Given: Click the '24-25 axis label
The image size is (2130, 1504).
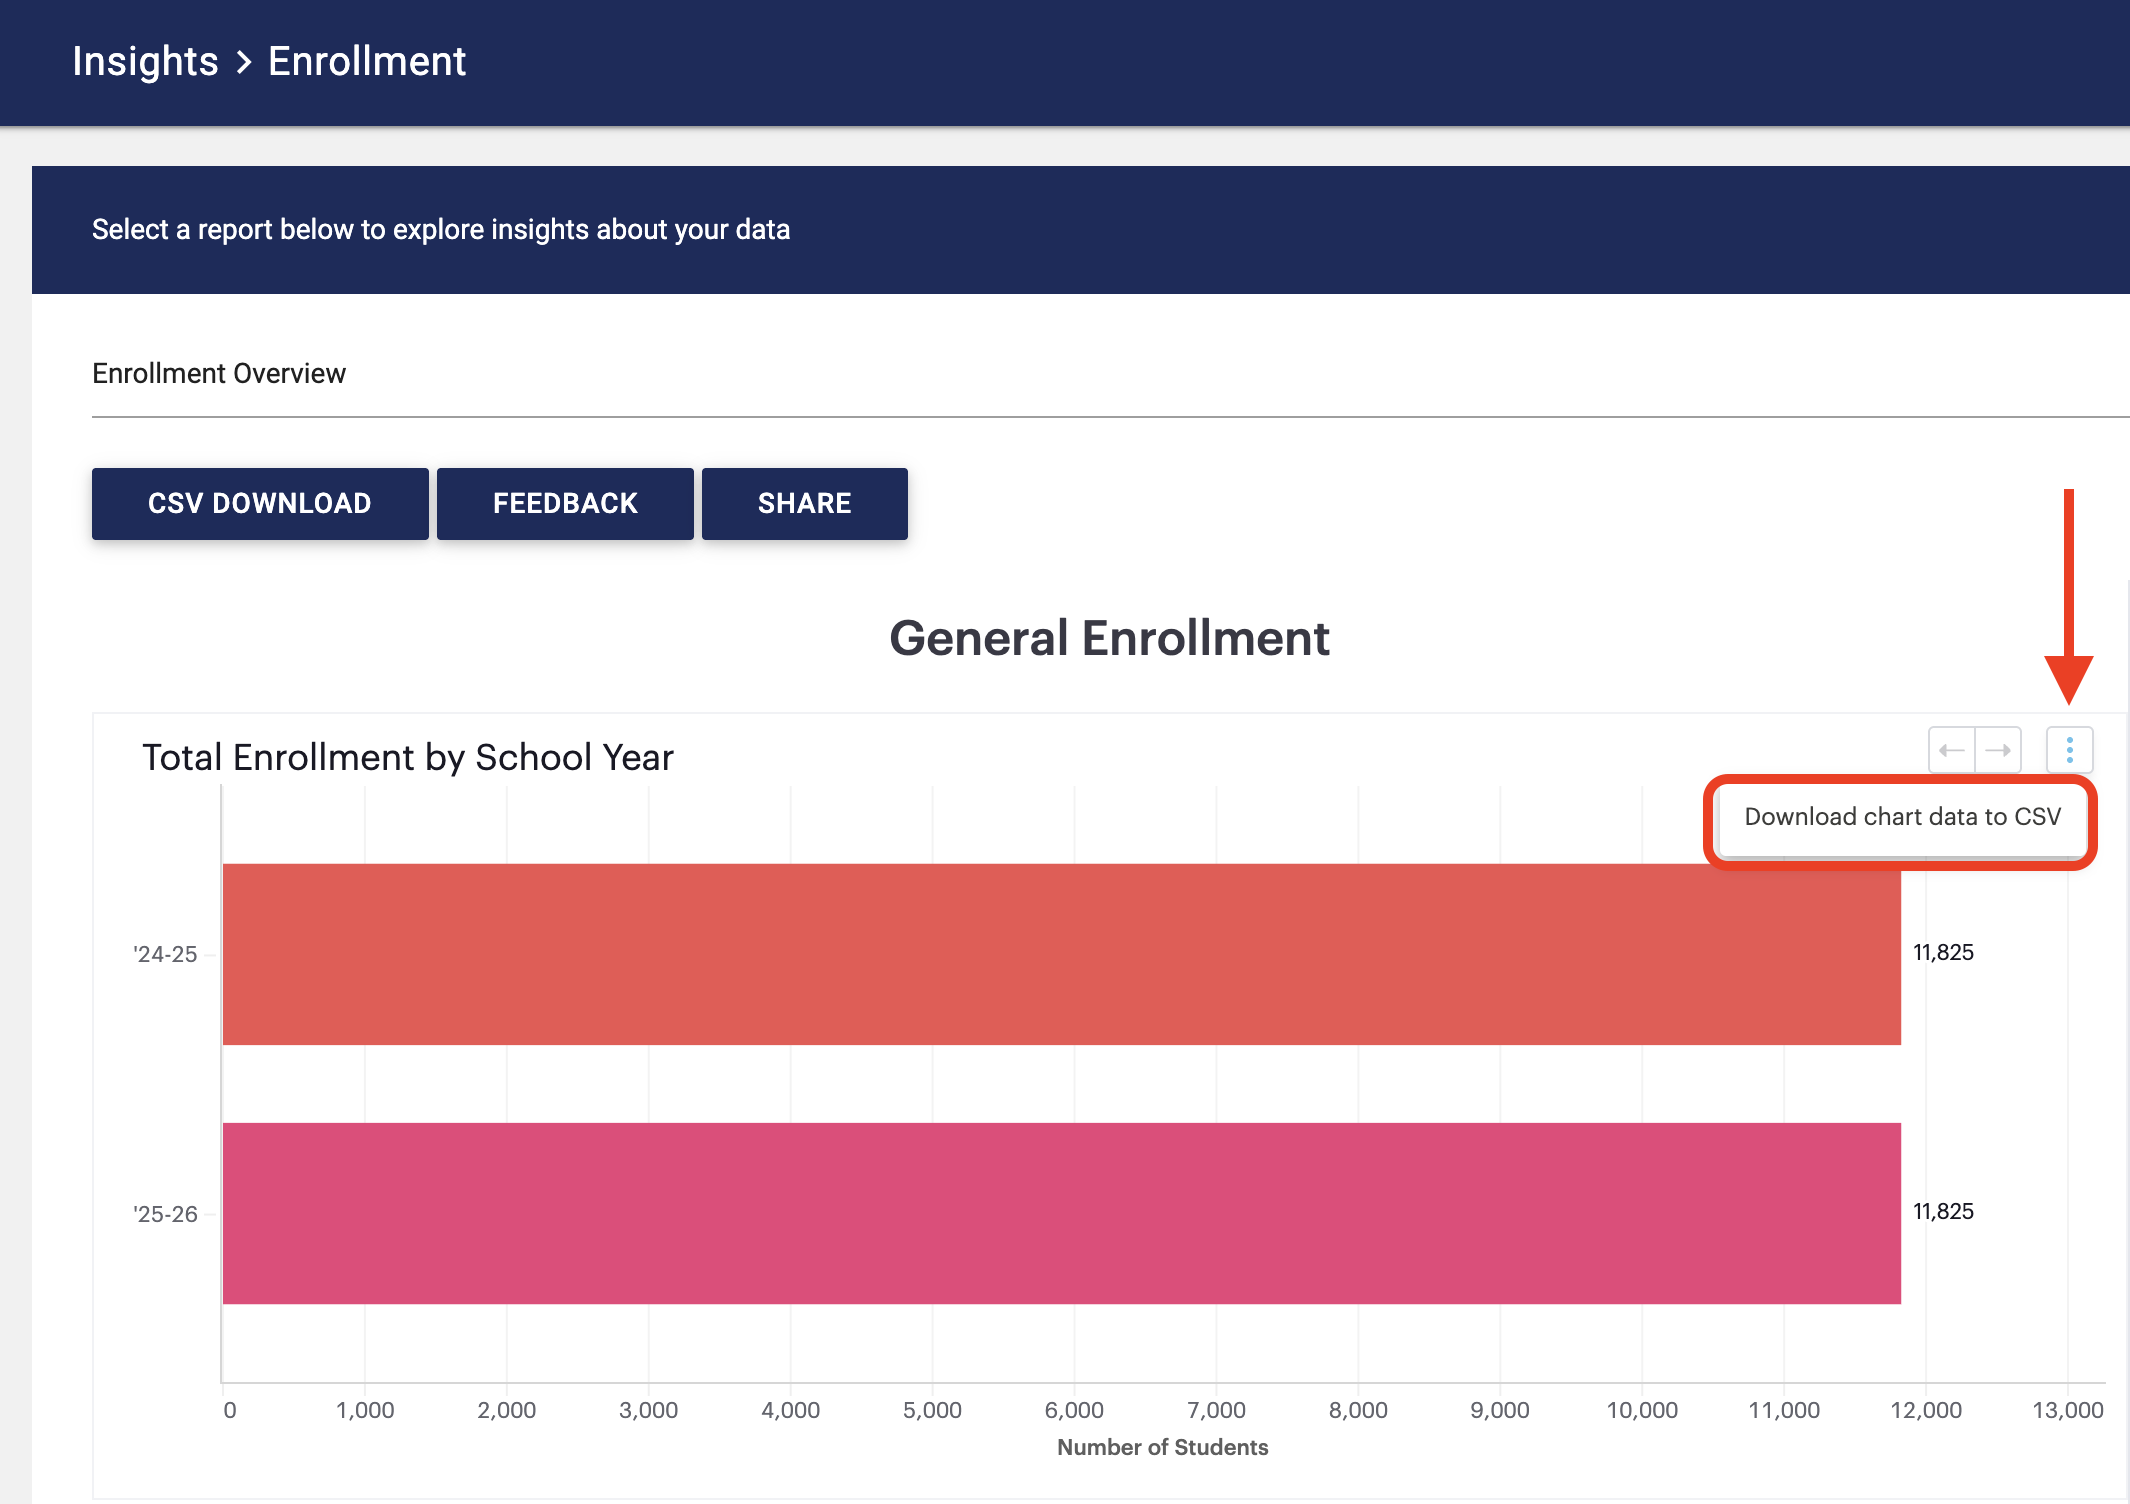Looking at the screenshot, I should [x=165, y=955].
